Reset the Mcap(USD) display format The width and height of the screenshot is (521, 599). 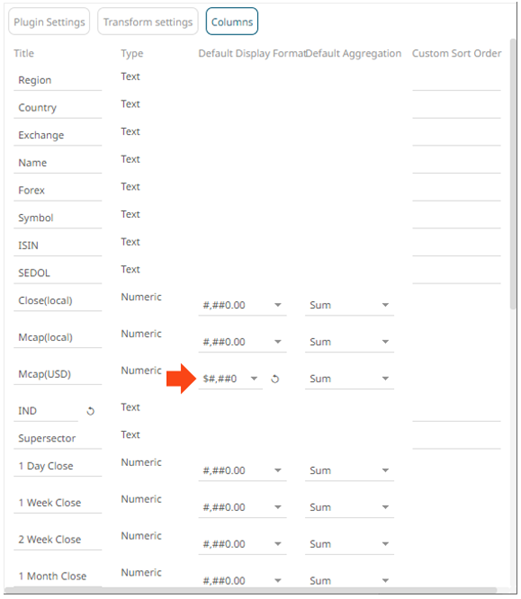[275, 379]
